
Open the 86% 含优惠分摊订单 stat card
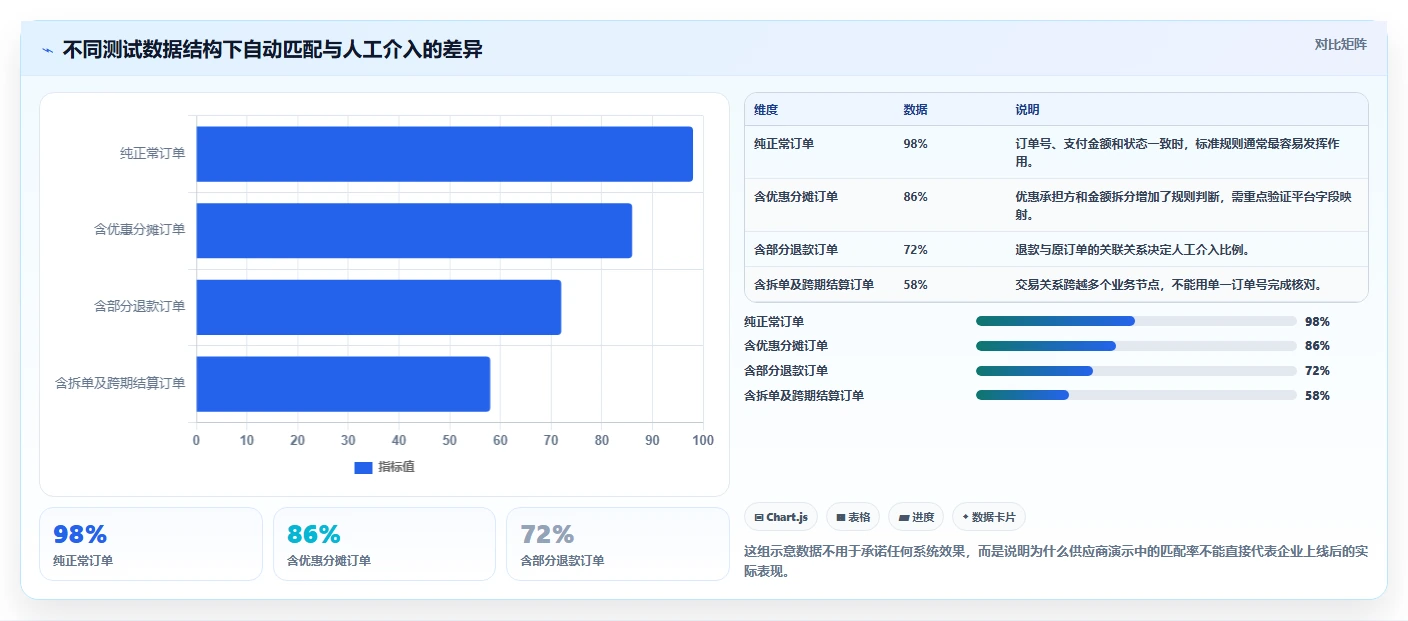pos(384,544)
